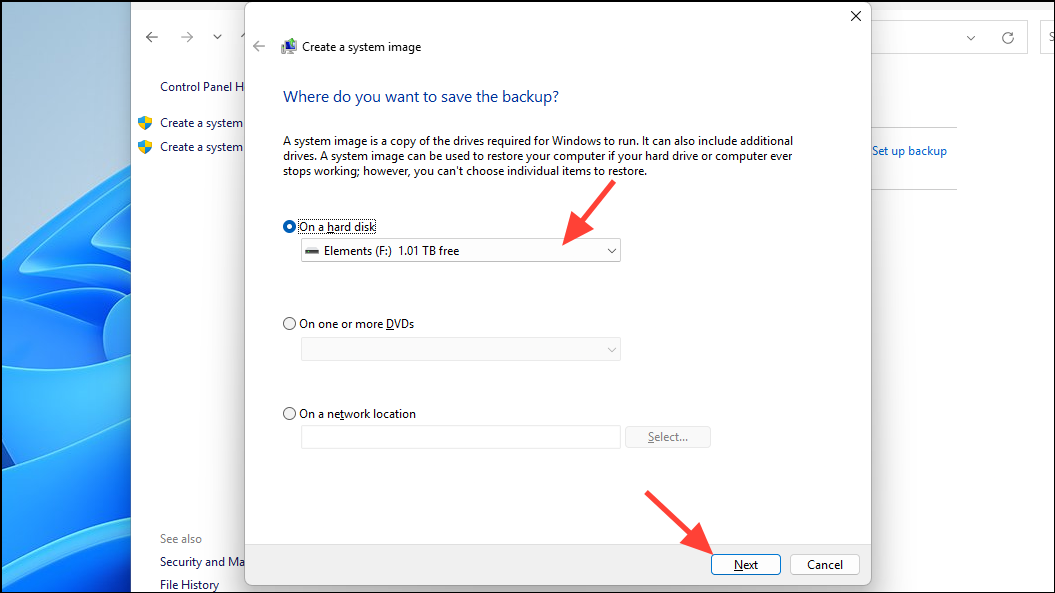Select the On a network location option

(x=289, y=413)
